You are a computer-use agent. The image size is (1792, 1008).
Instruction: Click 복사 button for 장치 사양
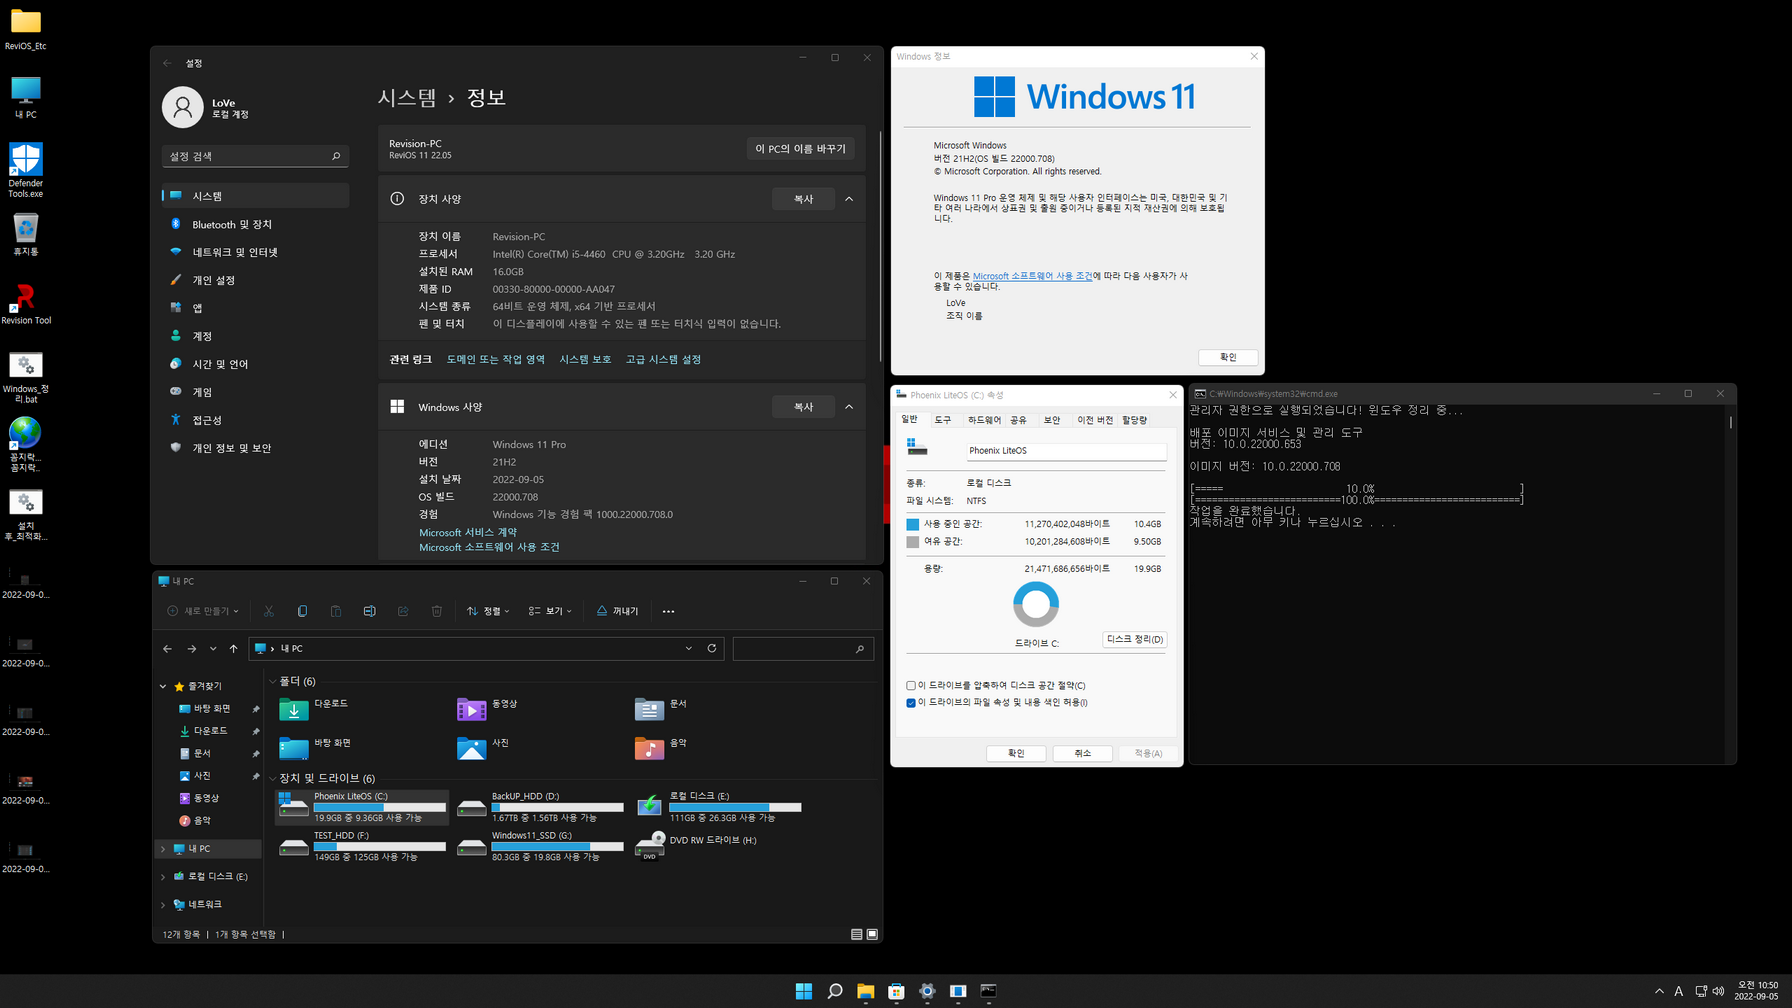point(803,199)
